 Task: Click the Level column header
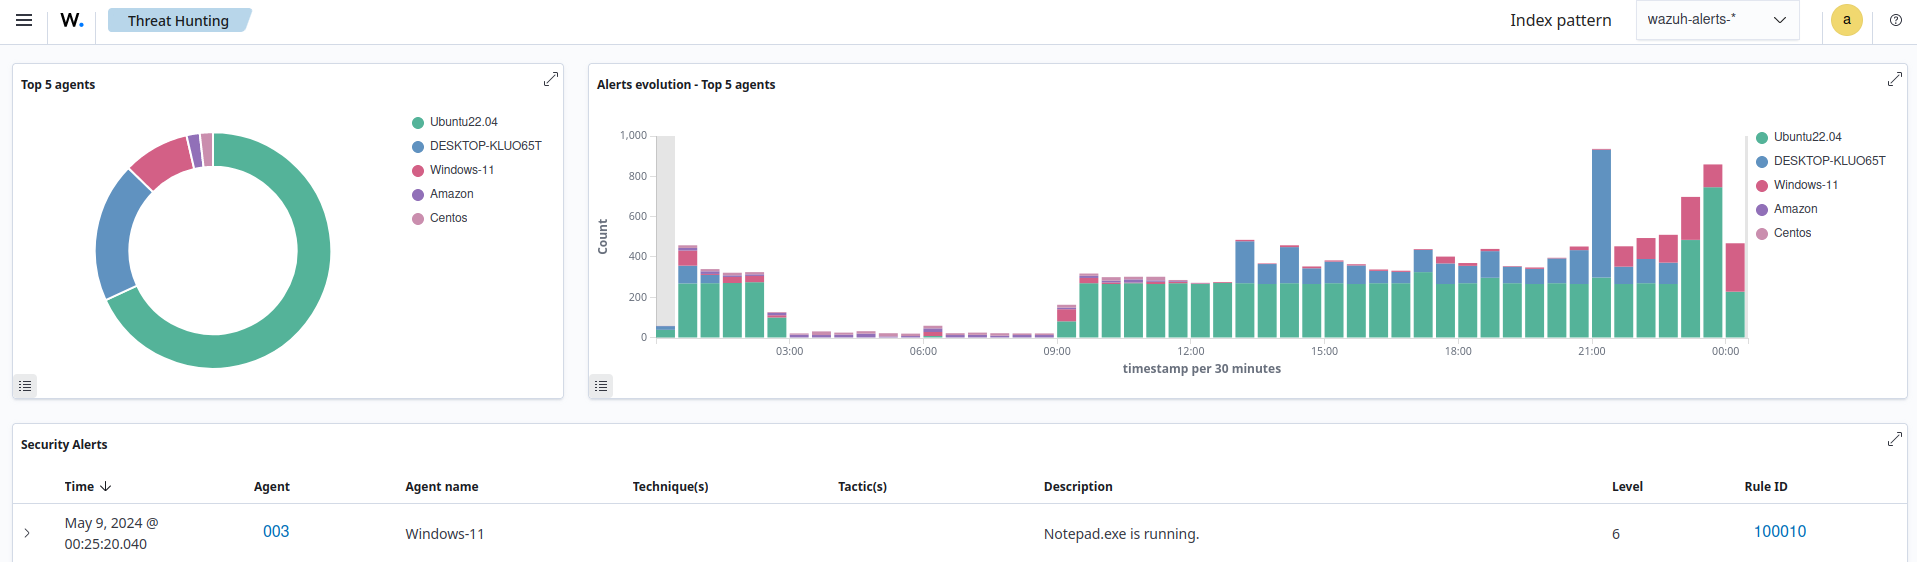[x=1627, y=487]
